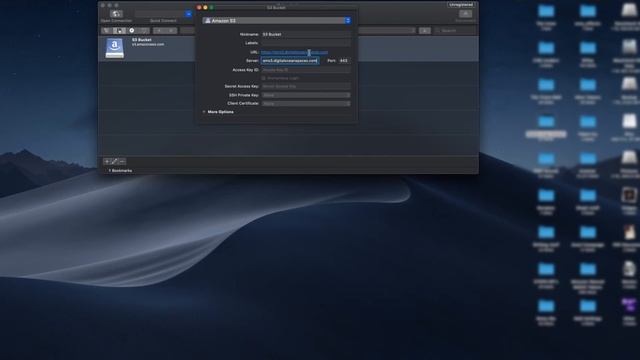Add a new bookmark with the plus button
Image resolution: width=640 pixels, height=360 pixels.
point(107,162)
